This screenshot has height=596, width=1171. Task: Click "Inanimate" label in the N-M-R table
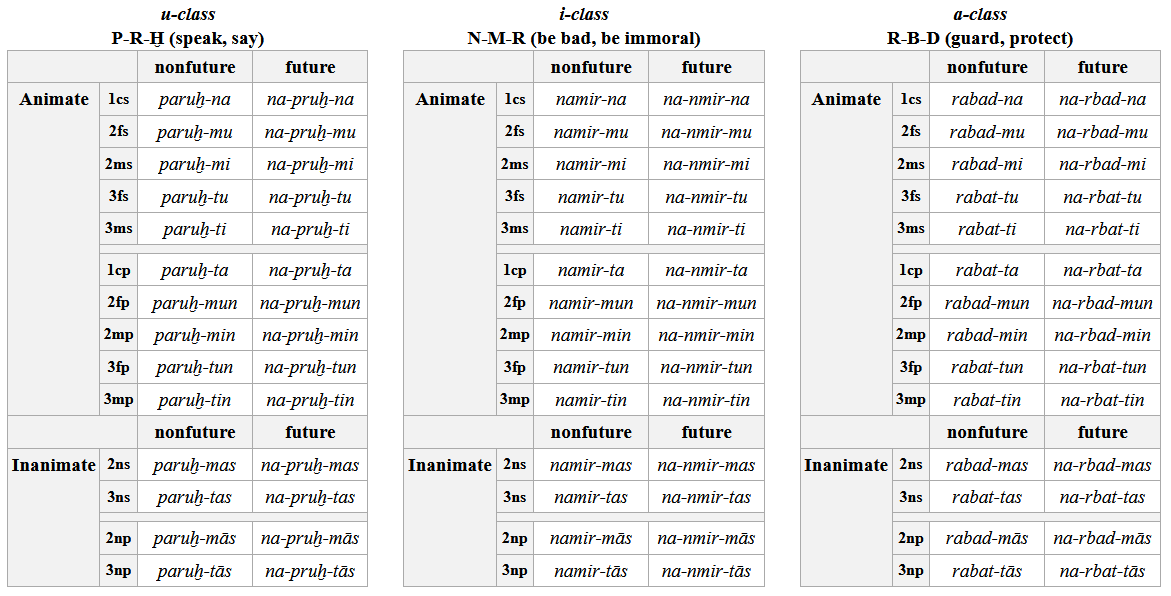[450, 465]
